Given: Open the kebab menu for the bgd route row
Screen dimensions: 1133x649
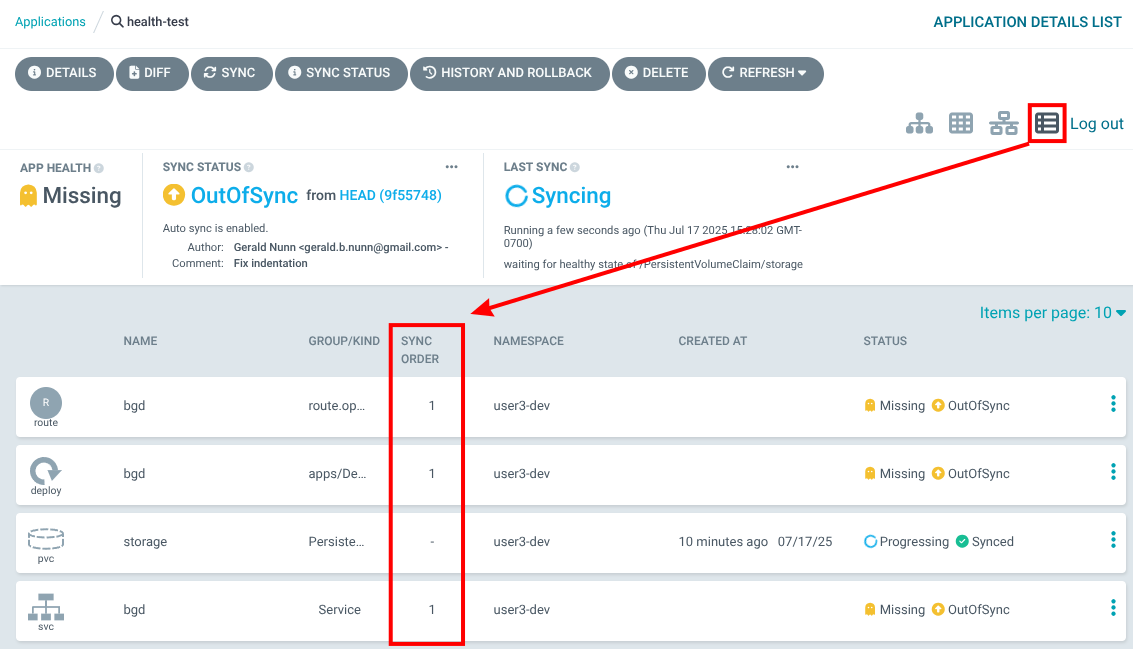Looking at the screenshot, I should pyautogui.click(x=1113, y=404).
